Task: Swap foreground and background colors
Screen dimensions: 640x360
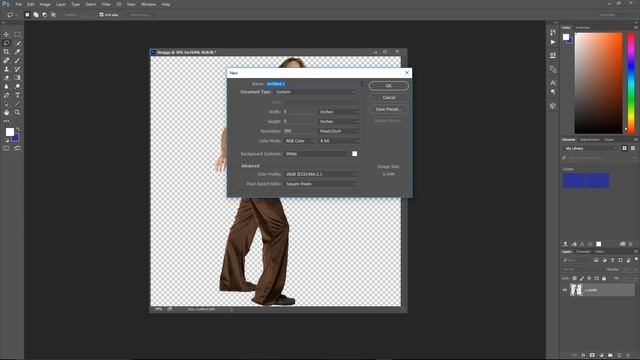Action: point(18,129)
